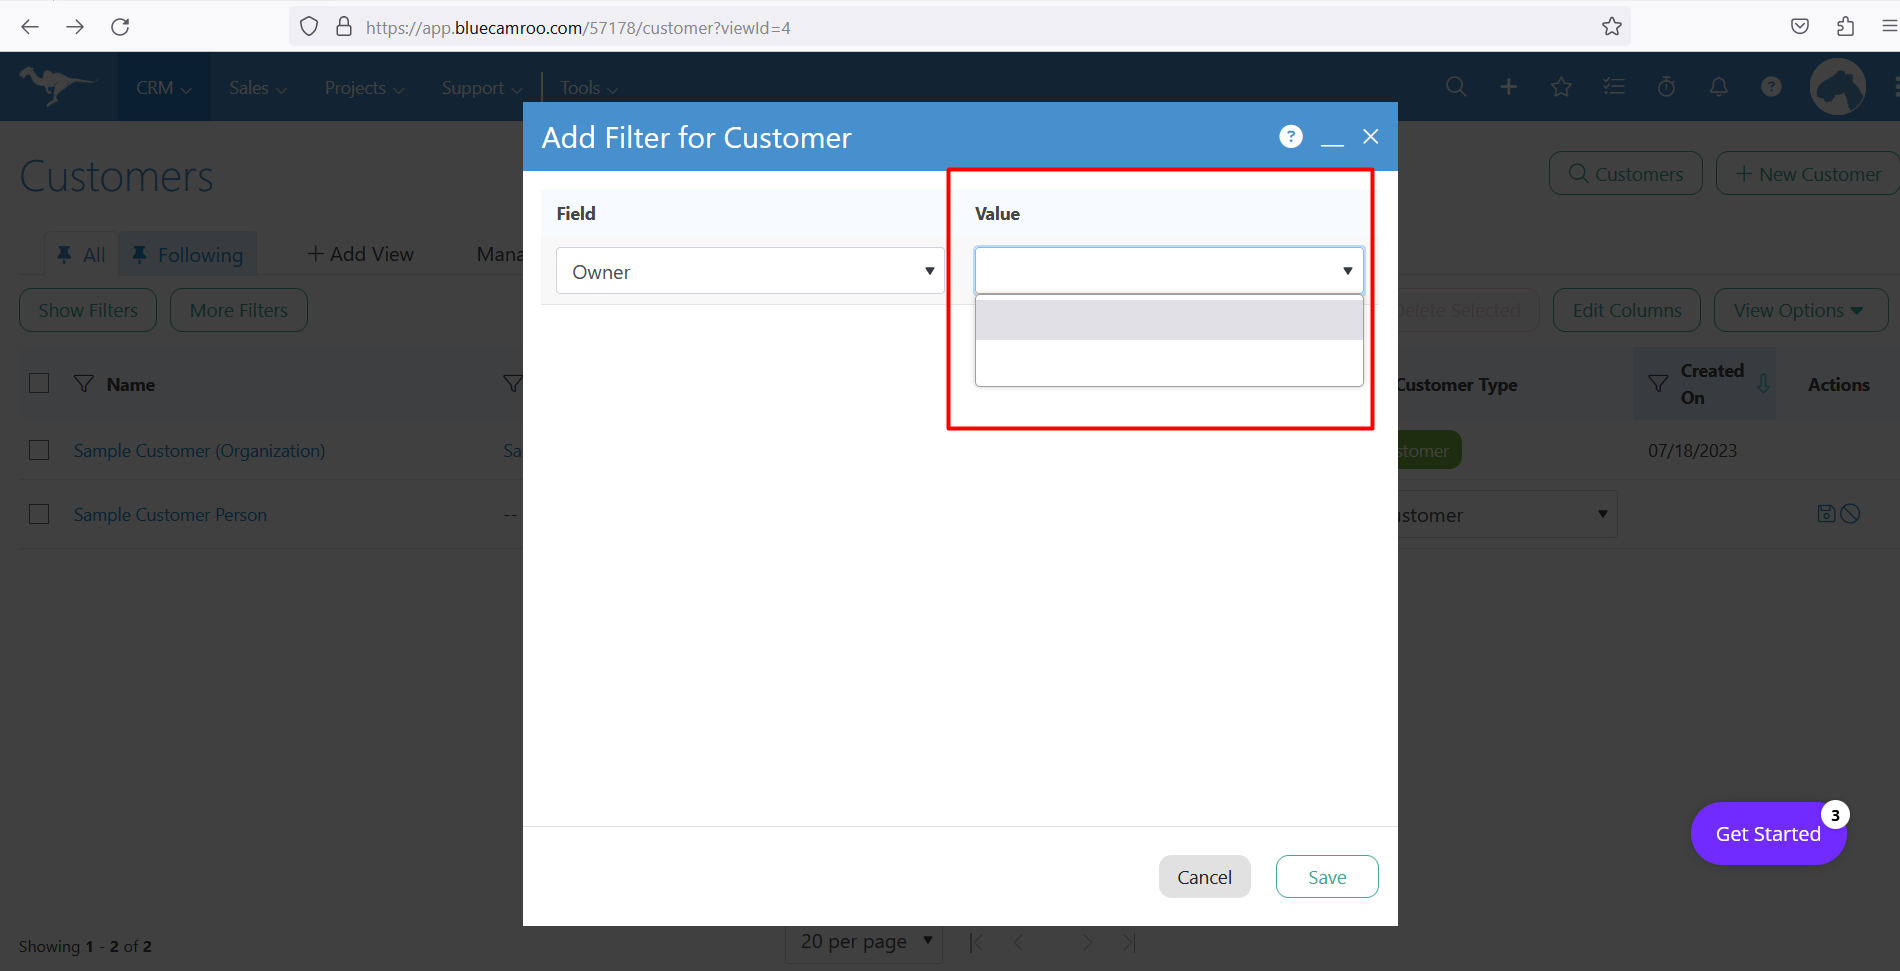Screen dimensions: 1900x971
Task: Click the cancel circle icon in Actions column
Action: 1851,513
